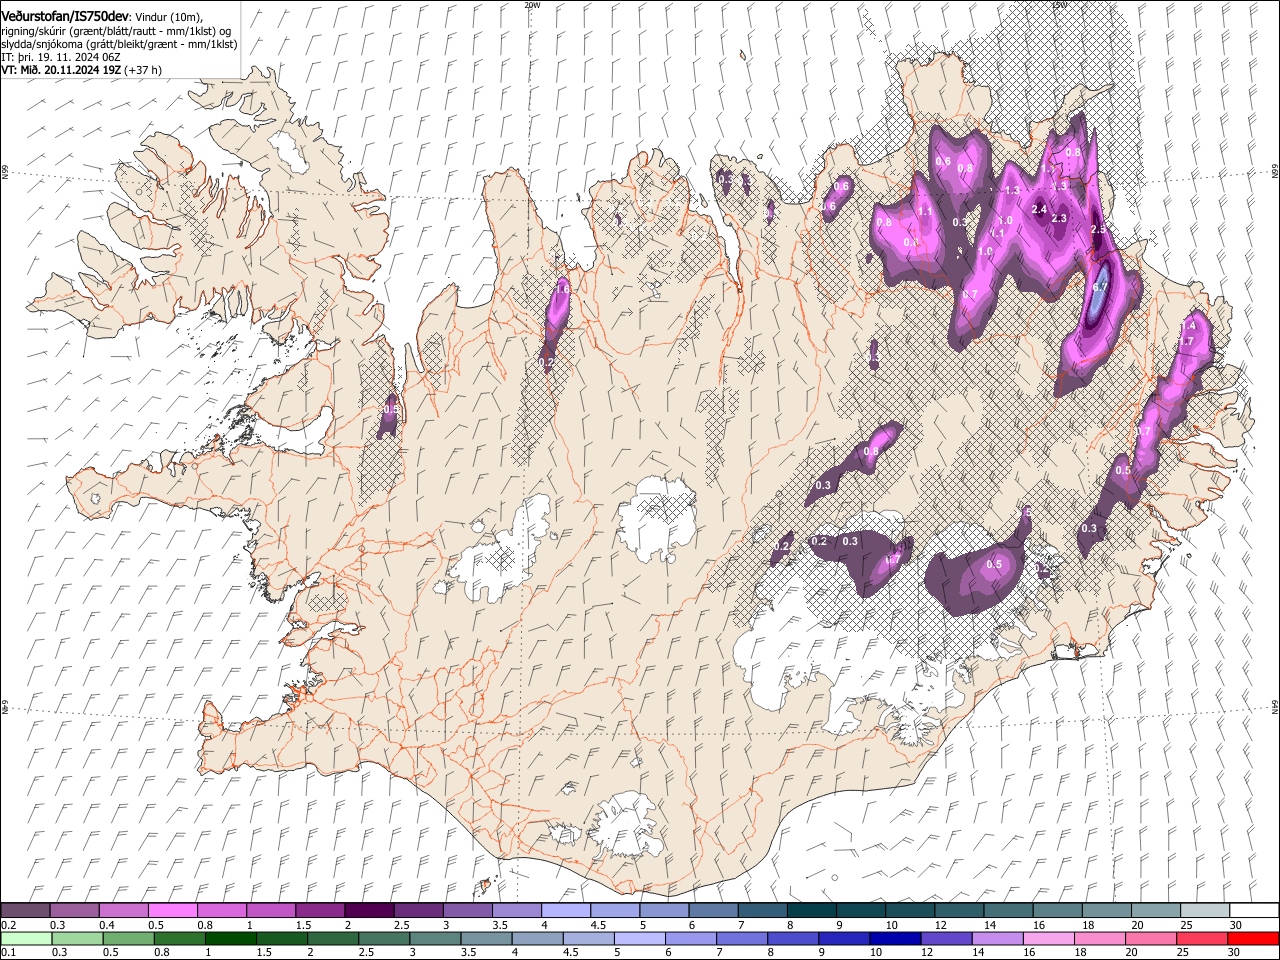This screenshot has height=960, width=1280.
Task: Click the 25 label under the snow legend
Action: coord(1185,924)
